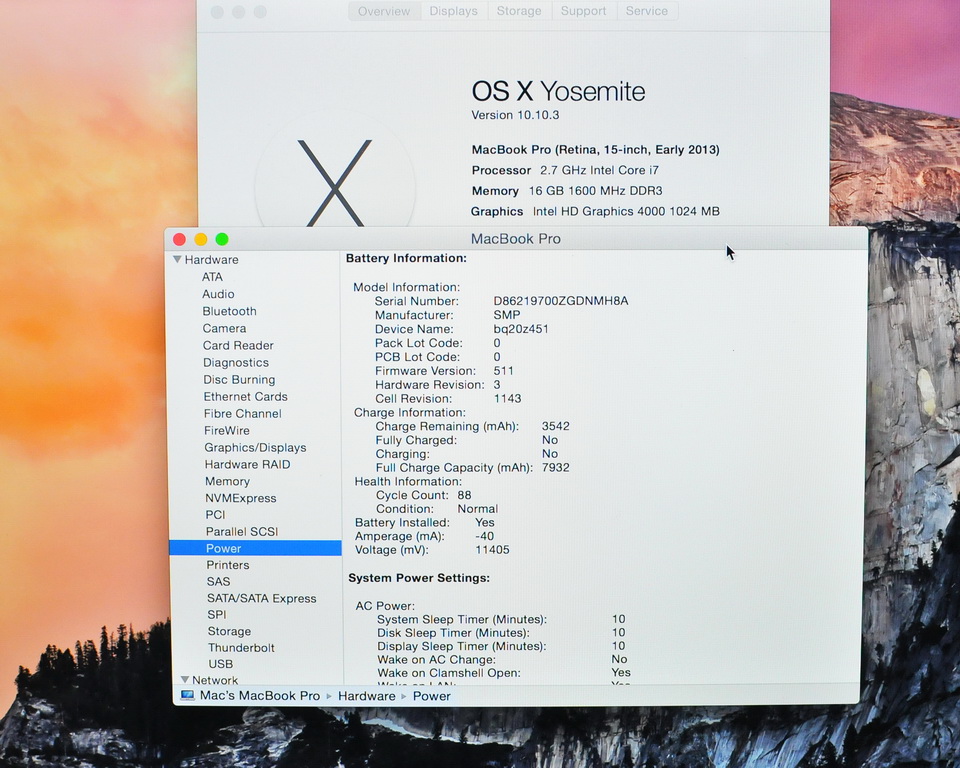Click Cycle Count value 88
960x768 pixels.
pyautogui.click(x=464, y=495)
